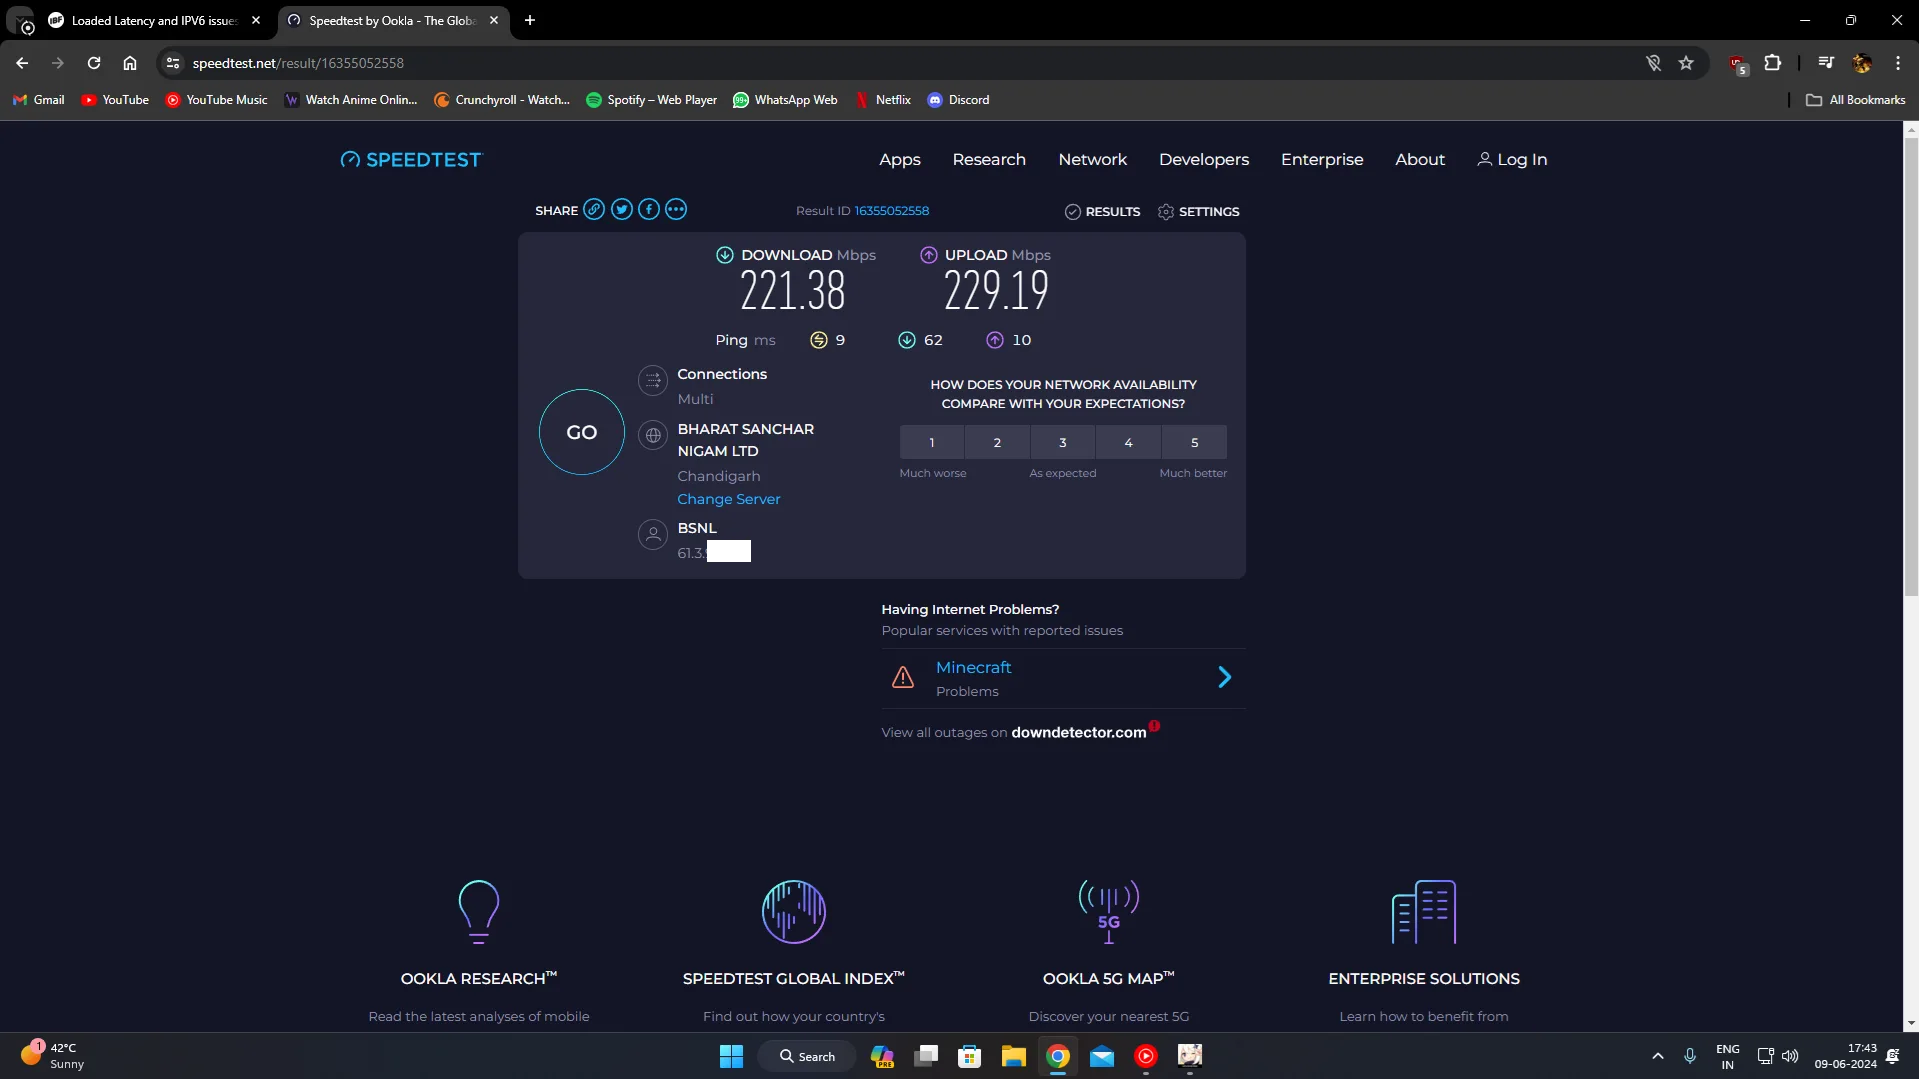
Task: Click the Change Server link
Action: (x=728, y=499)
